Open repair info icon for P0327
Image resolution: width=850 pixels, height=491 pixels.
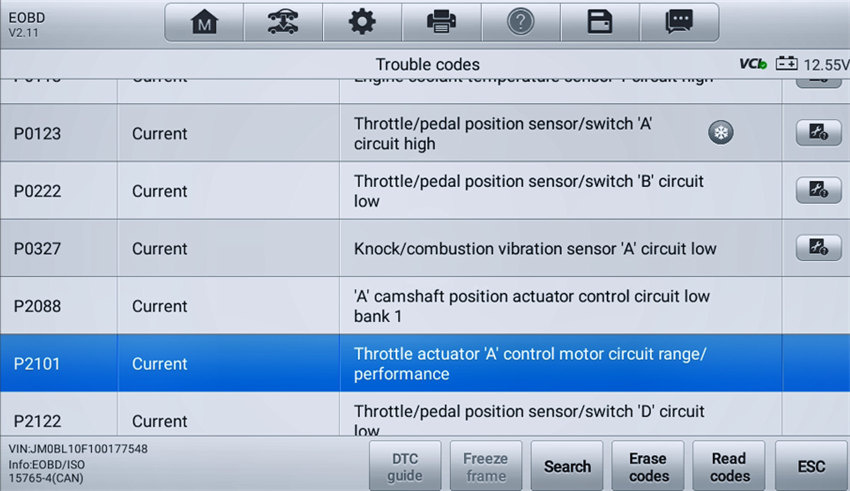(x=819, y=248)
